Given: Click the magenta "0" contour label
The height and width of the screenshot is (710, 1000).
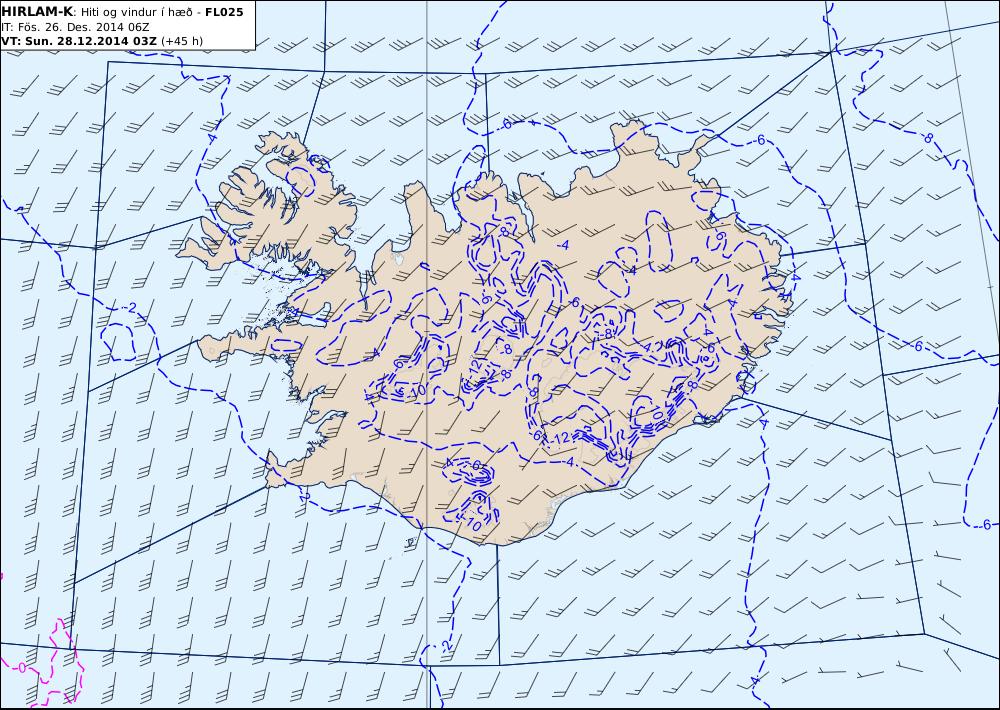Looking at the screenshot, I should (x=22, y=668).
